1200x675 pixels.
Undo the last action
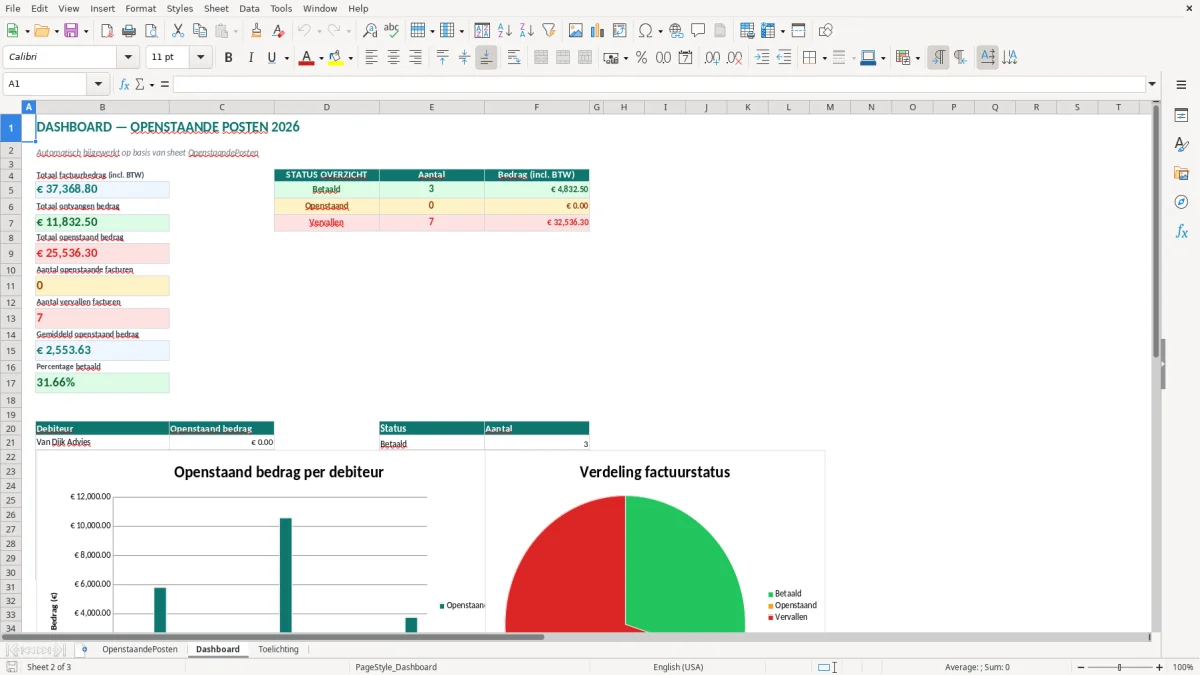pyautogui.click(x=304, y=31)
